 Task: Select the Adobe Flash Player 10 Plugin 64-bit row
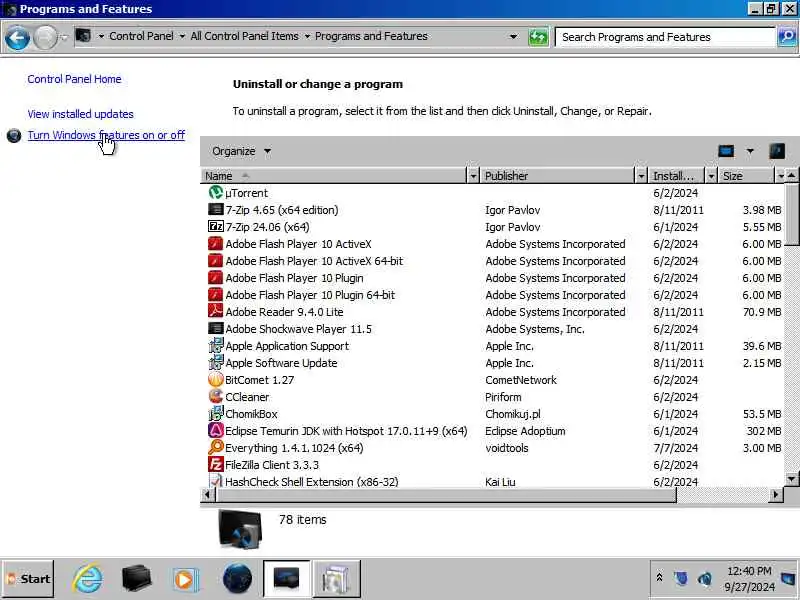pyautogui.click(x=493, y=295)
